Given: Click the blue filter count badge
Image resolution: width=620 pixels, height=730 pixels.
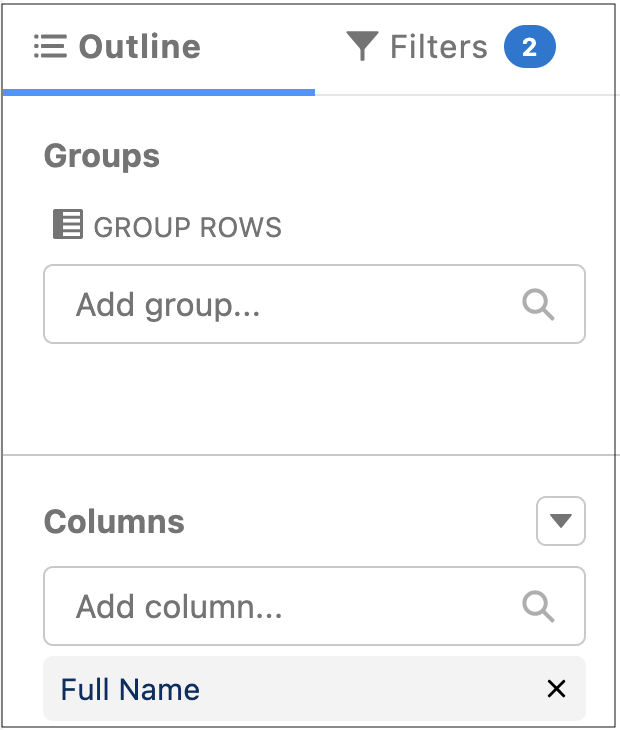Looking at the screenshot, I should [530, 47].
